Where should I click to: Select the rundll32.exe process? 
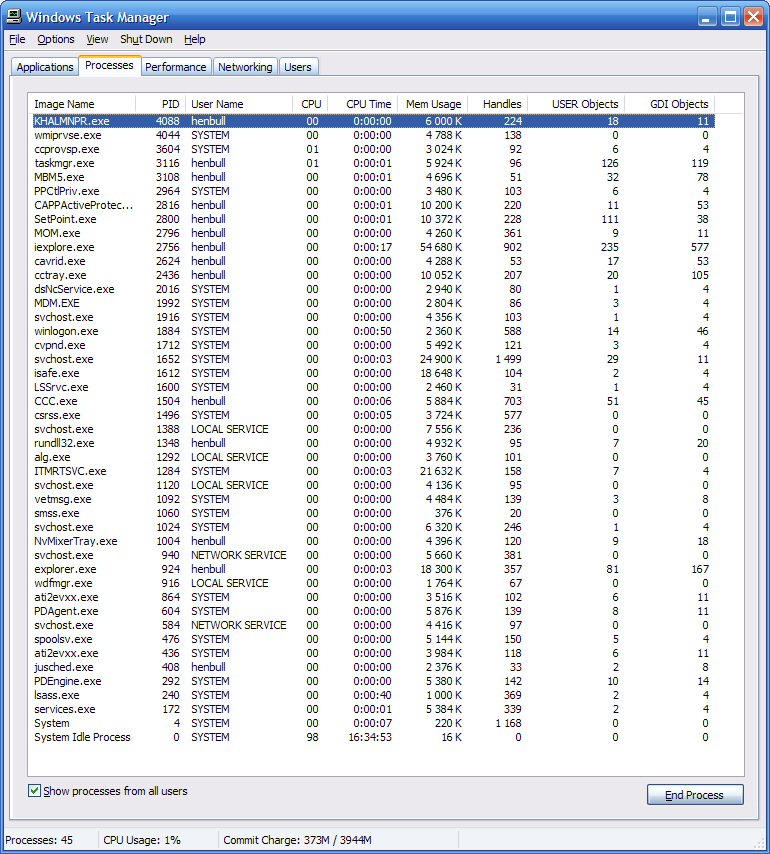pyautogui.click(x=373, y=443)
